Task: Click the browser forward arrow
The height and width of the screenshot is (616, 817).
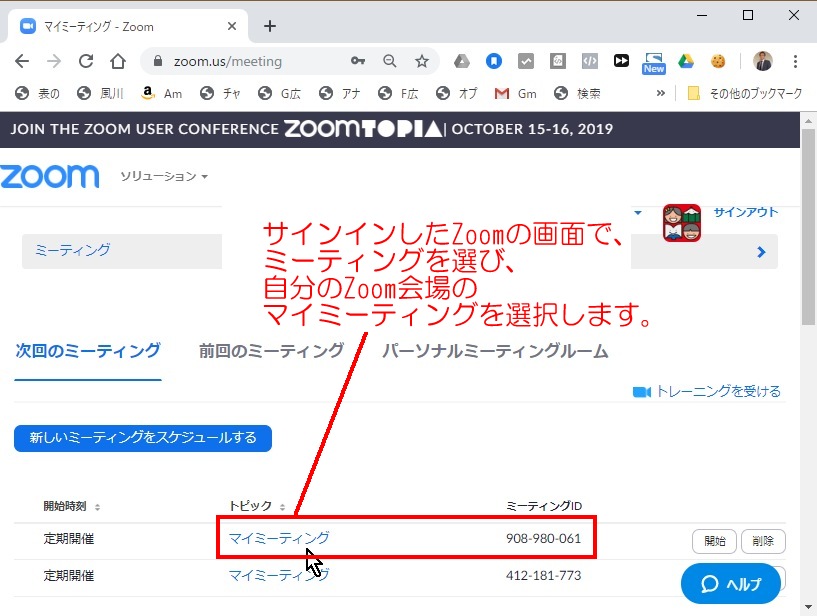Action: coord(54,61)
